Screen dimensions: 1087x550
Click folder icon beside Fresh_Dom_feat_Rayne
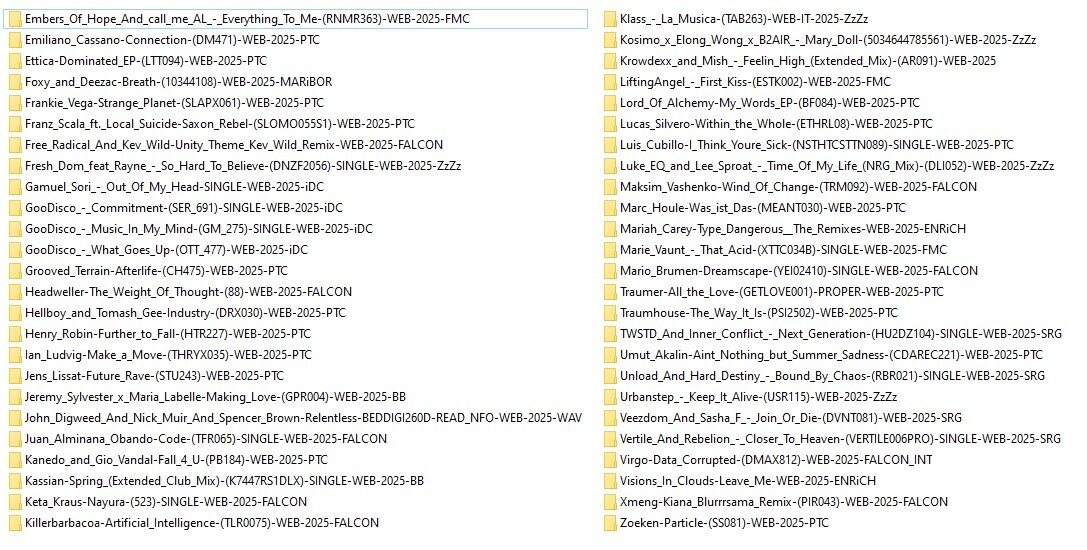click(15, 166)
